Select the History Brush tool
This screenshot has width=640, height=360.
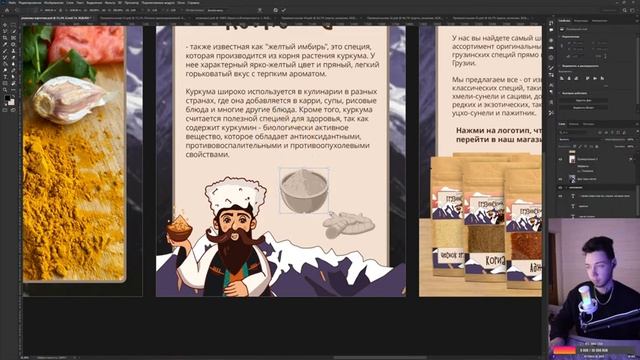(5, 58)
